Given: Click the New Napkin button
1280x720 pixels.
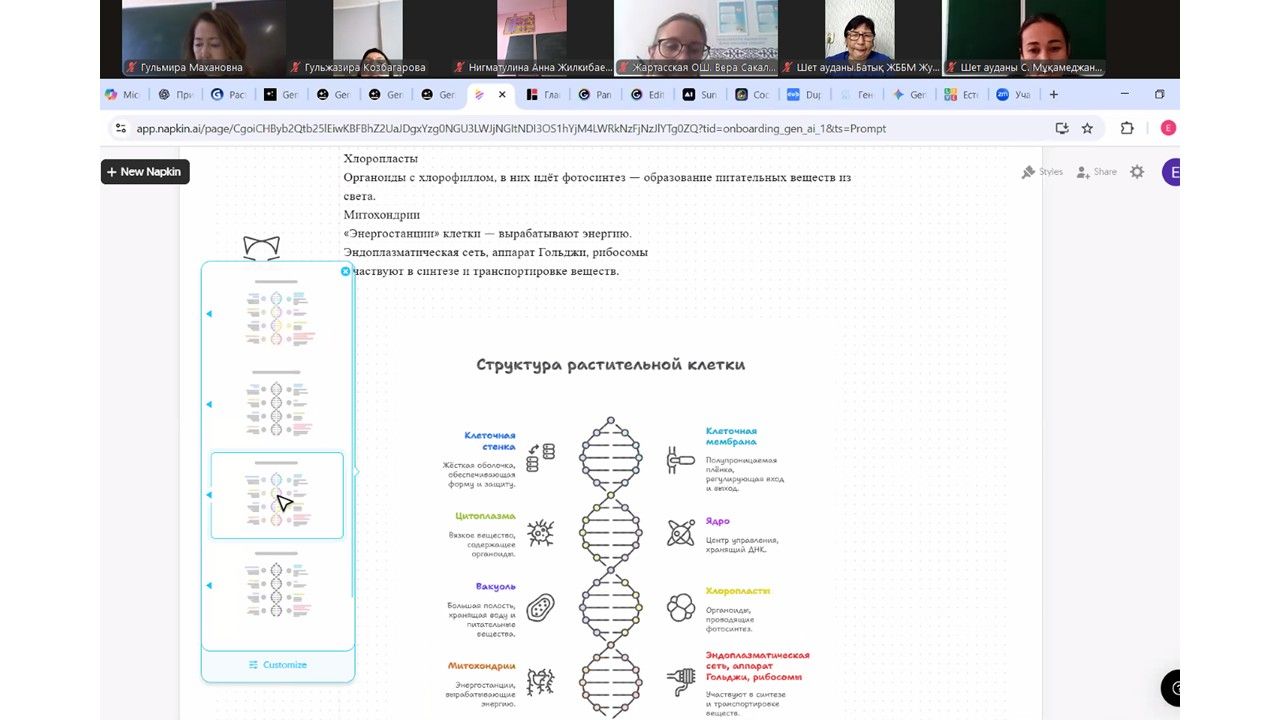Looking at the screenshot, I should click(x=145, y=172).
